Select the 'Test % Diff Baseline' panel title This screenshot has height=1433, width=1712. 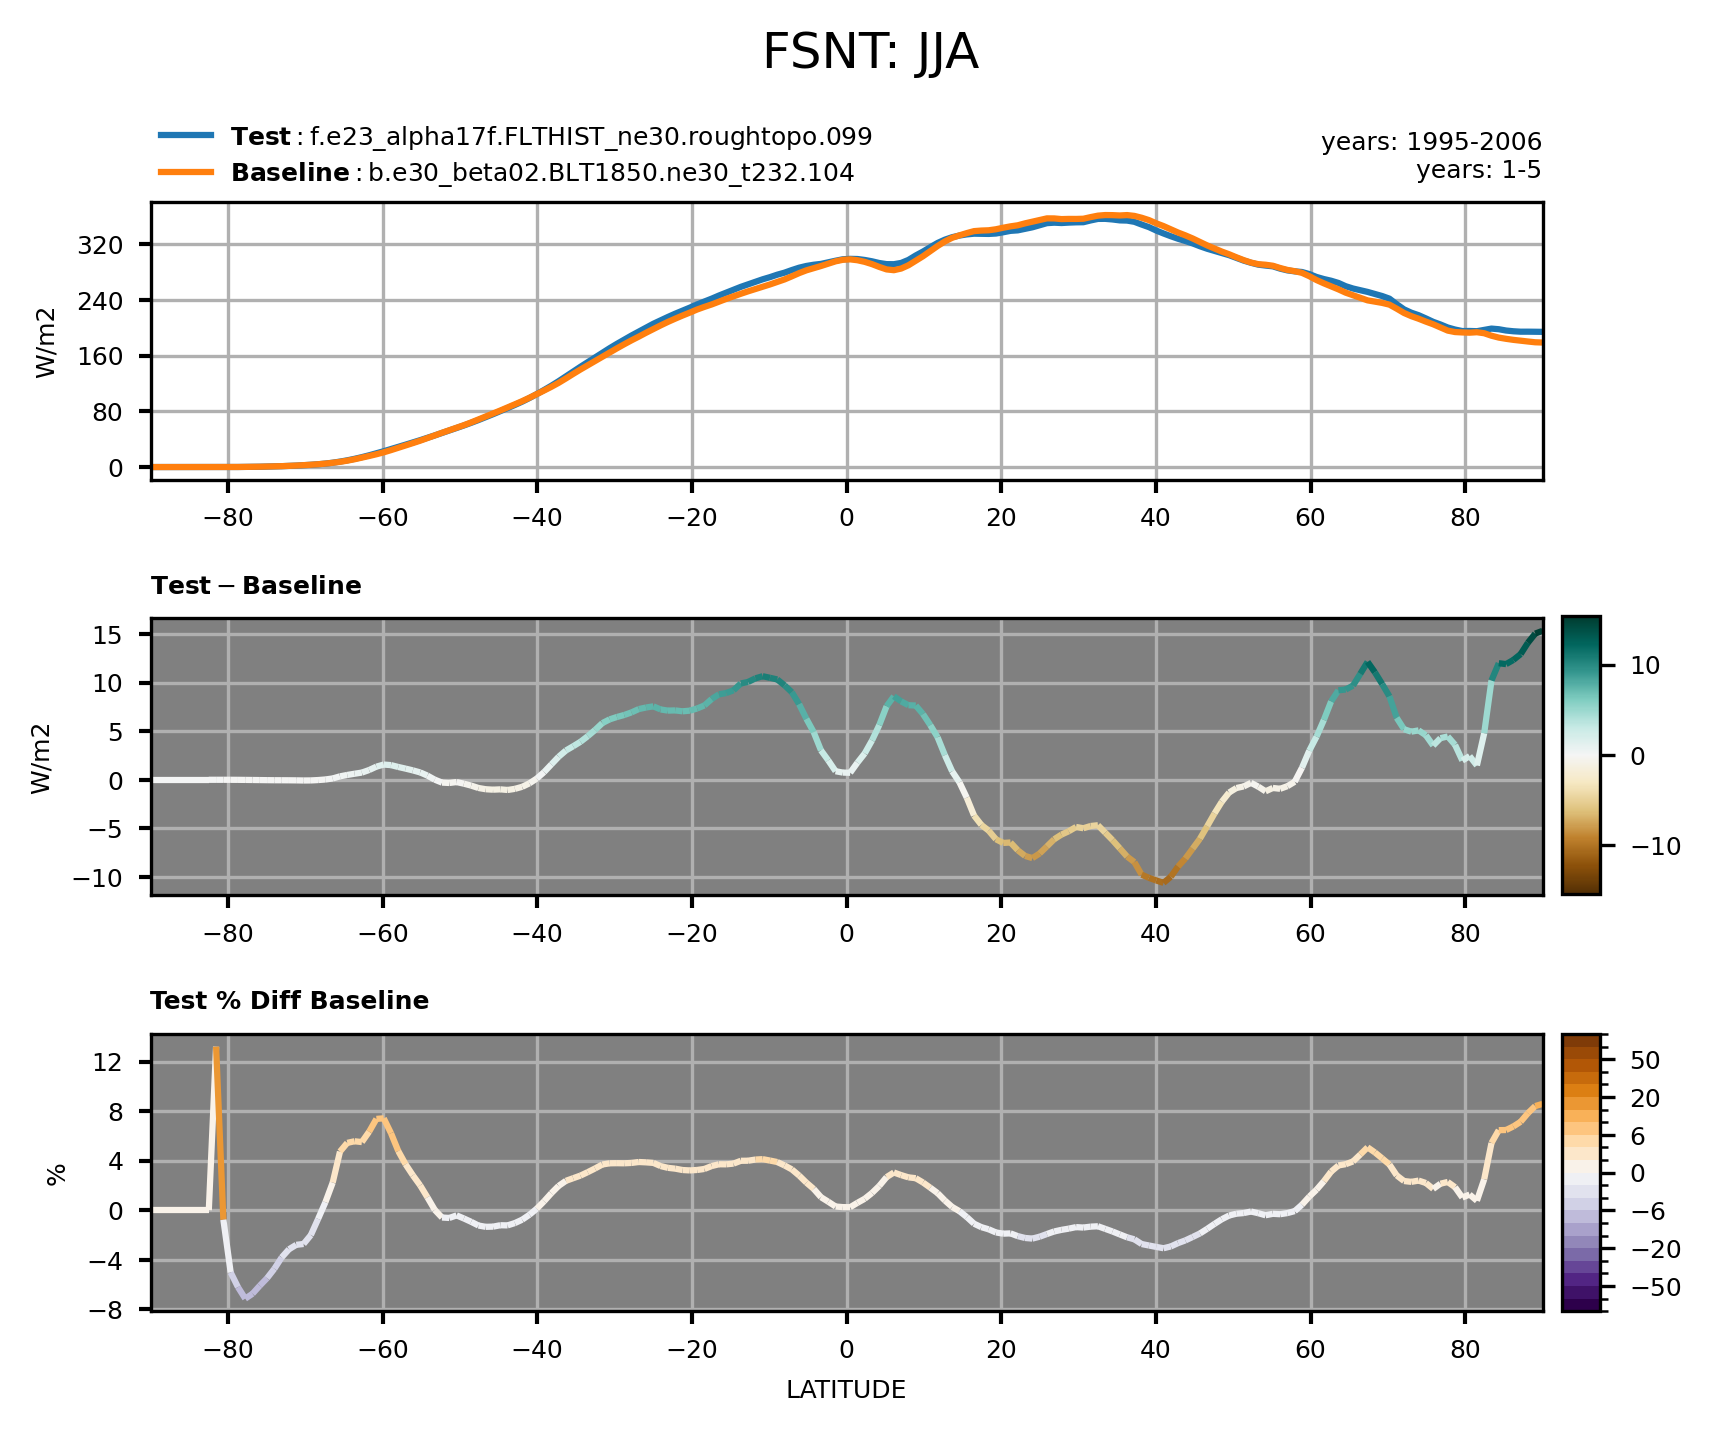(289, 1001)
